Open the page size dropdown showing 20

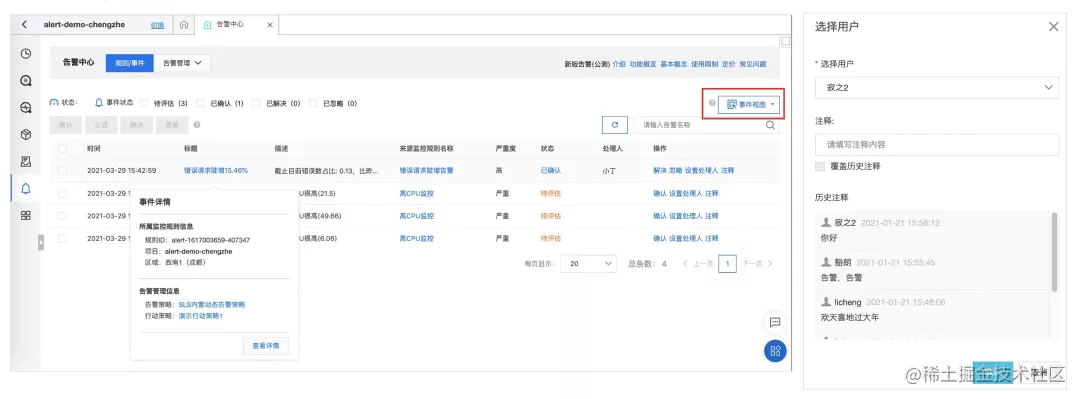click(588, 263)
